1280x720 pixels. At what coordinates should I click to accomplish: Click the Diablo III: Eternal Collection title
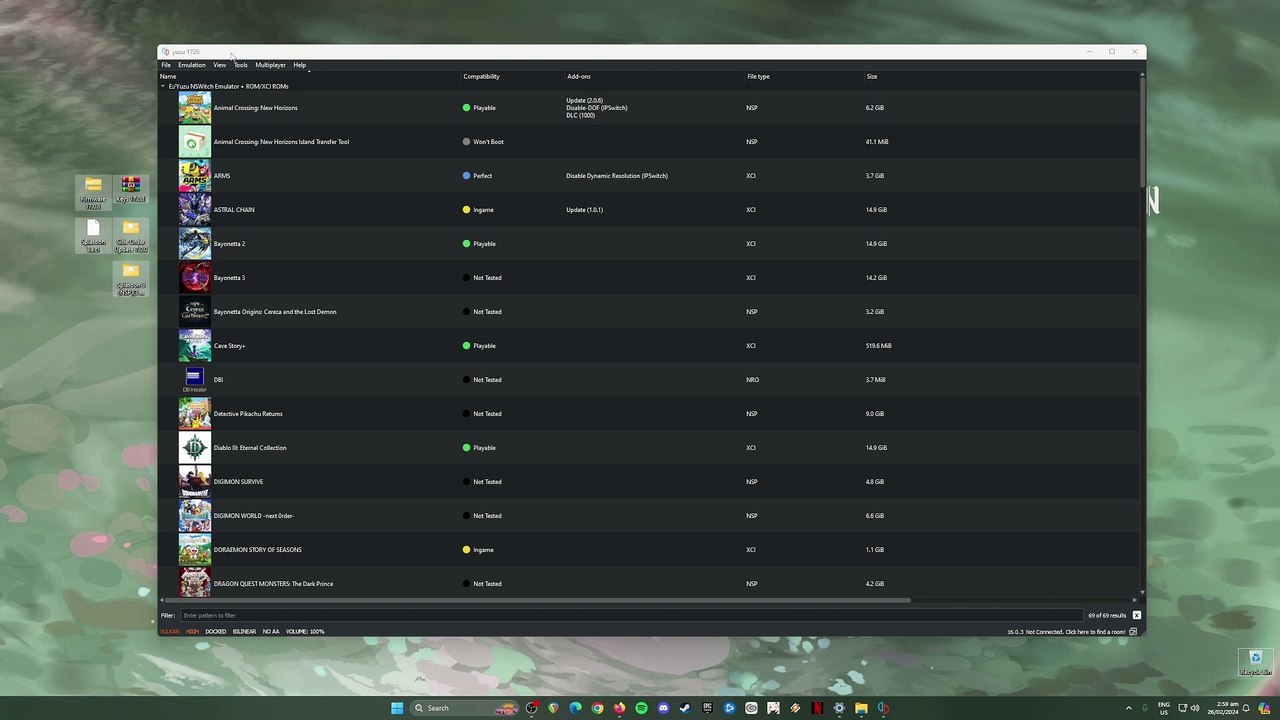[250, 448]
